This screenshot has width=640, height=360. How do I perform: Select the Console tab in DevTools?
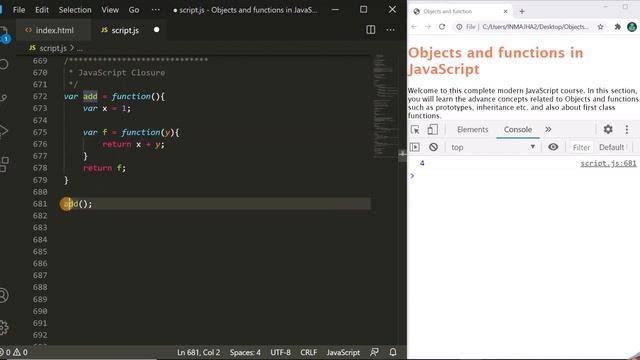point(518,129)
